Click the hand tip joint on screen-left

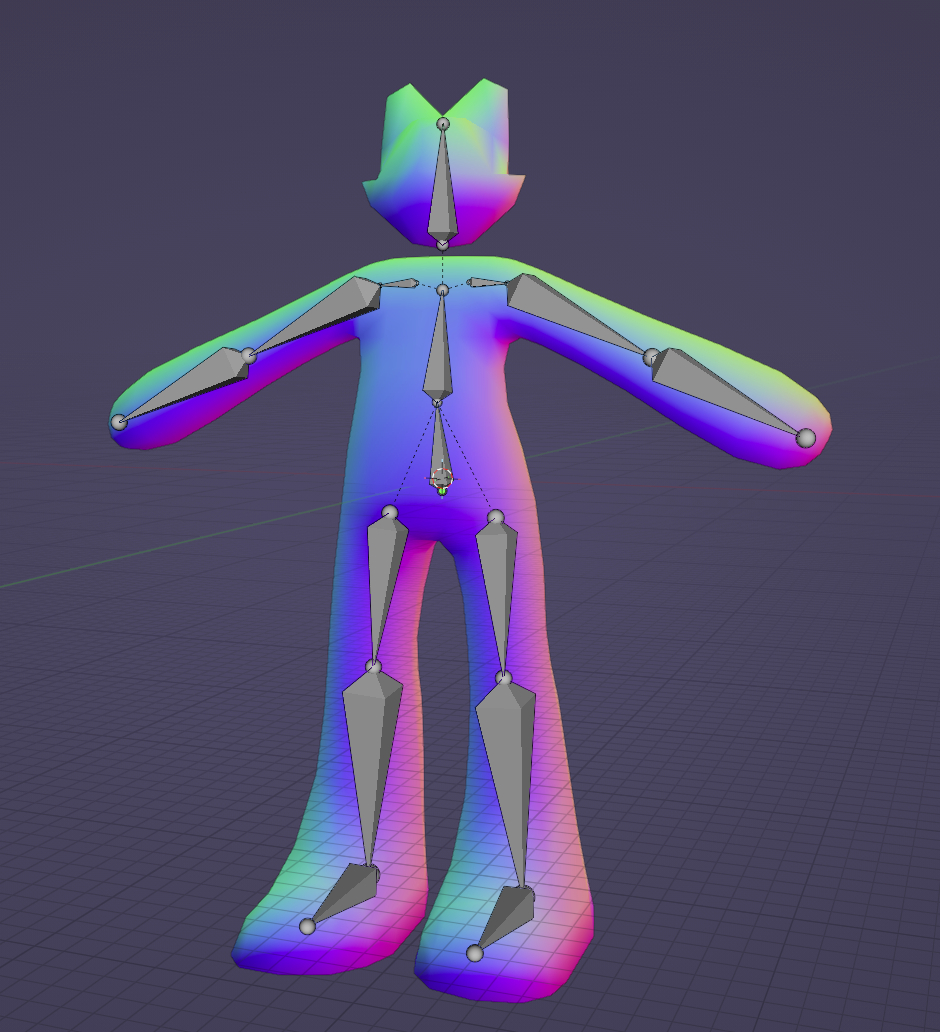pos(119,422)
